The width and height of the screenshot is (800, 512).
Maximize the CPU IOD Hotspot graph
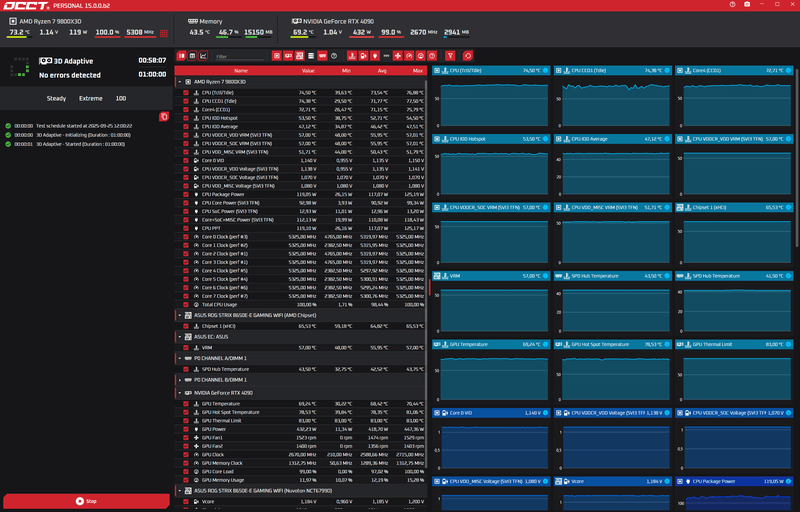[x=437, y=139]
